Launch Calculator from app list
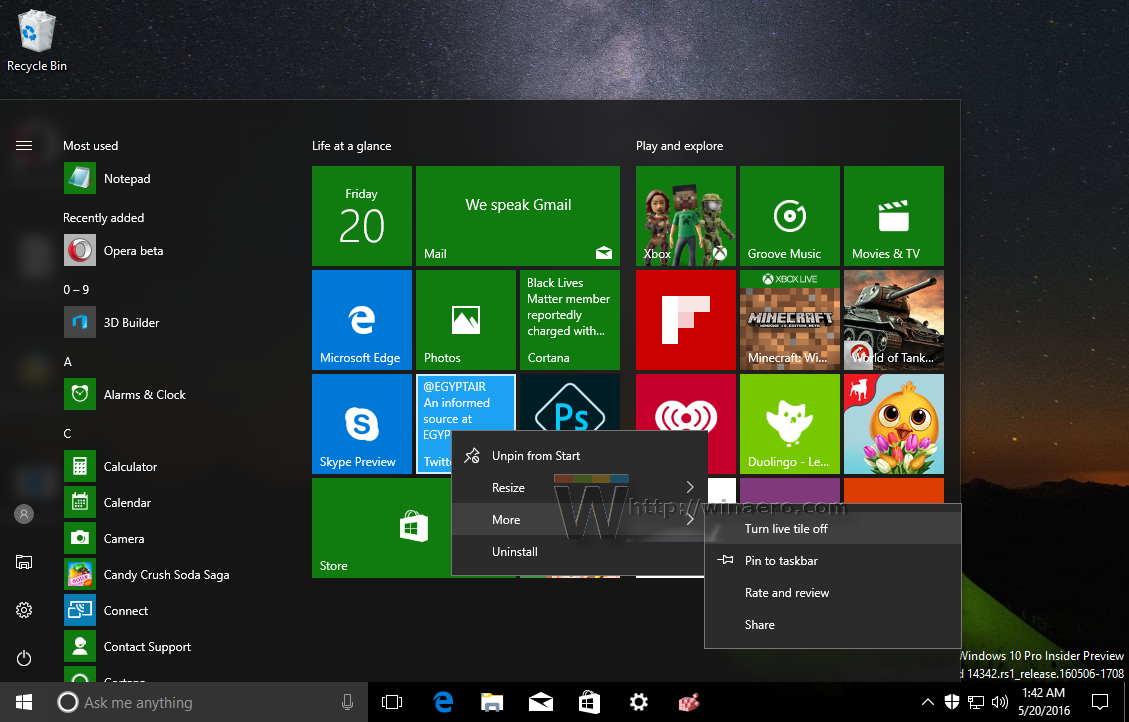Screen dimensions: 1129x722 [110, 466]
